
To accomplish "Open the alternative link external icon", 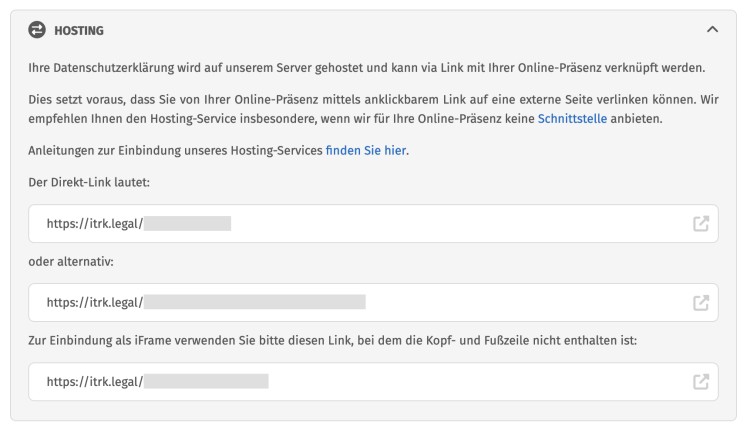I will click(x=701, y=302).
